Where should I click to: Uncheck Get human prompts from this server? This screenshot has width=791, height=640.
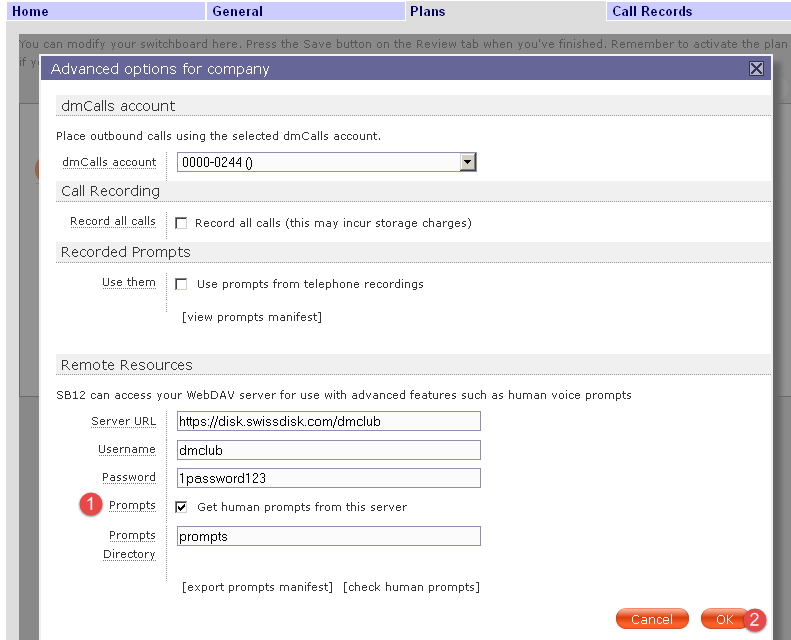click(181, 507)
